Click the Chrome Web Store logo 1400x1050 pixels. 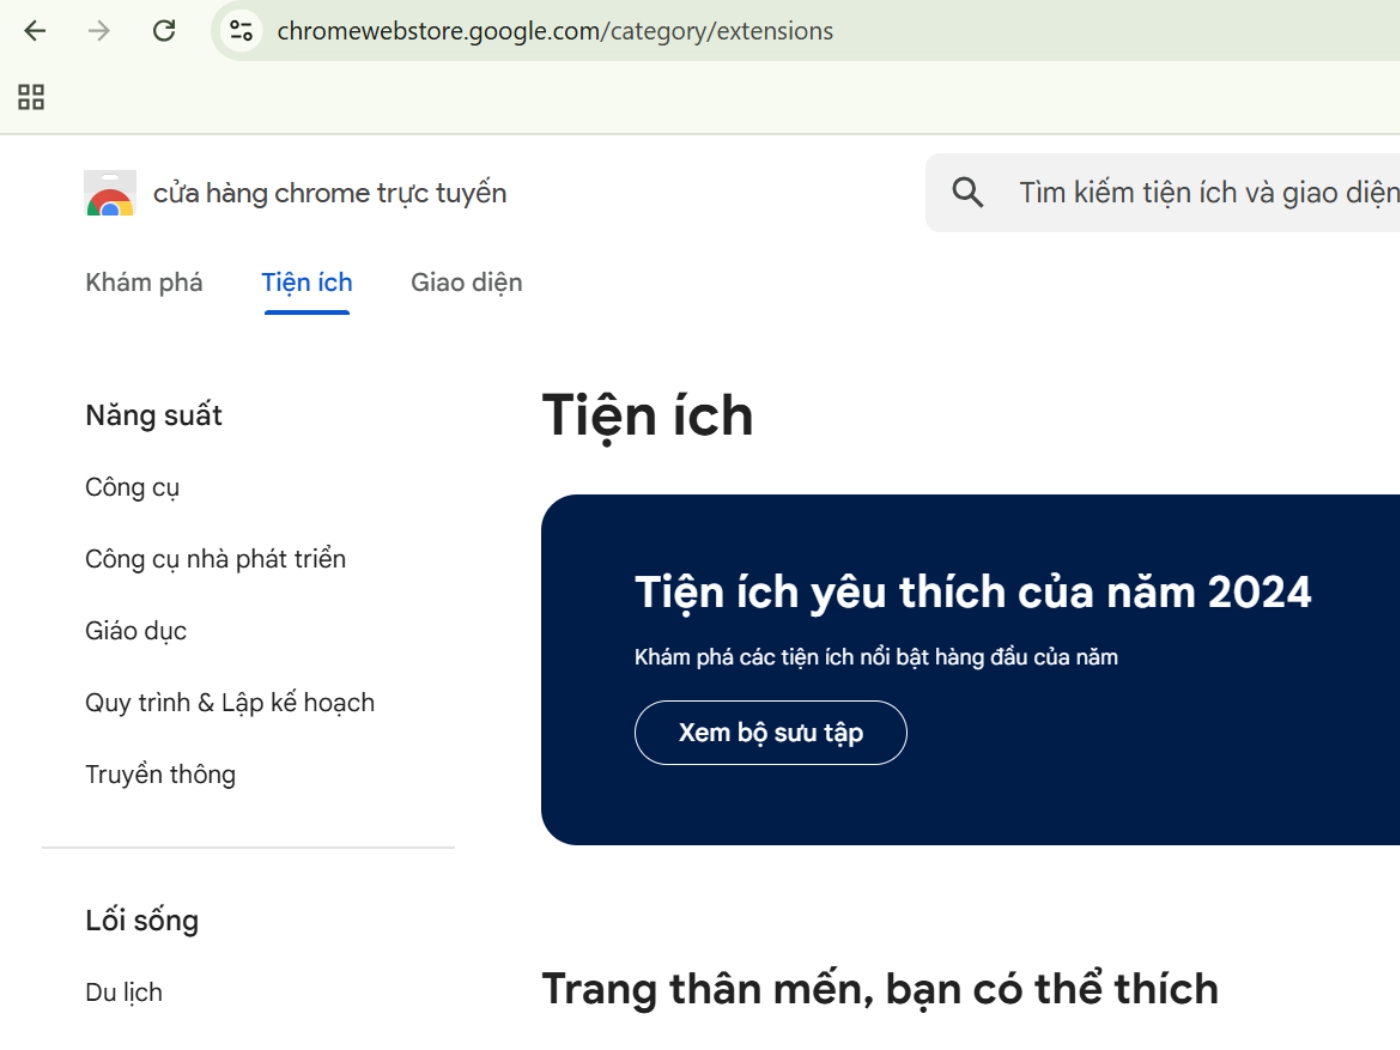pyautogui.click(x=110, y=193)
